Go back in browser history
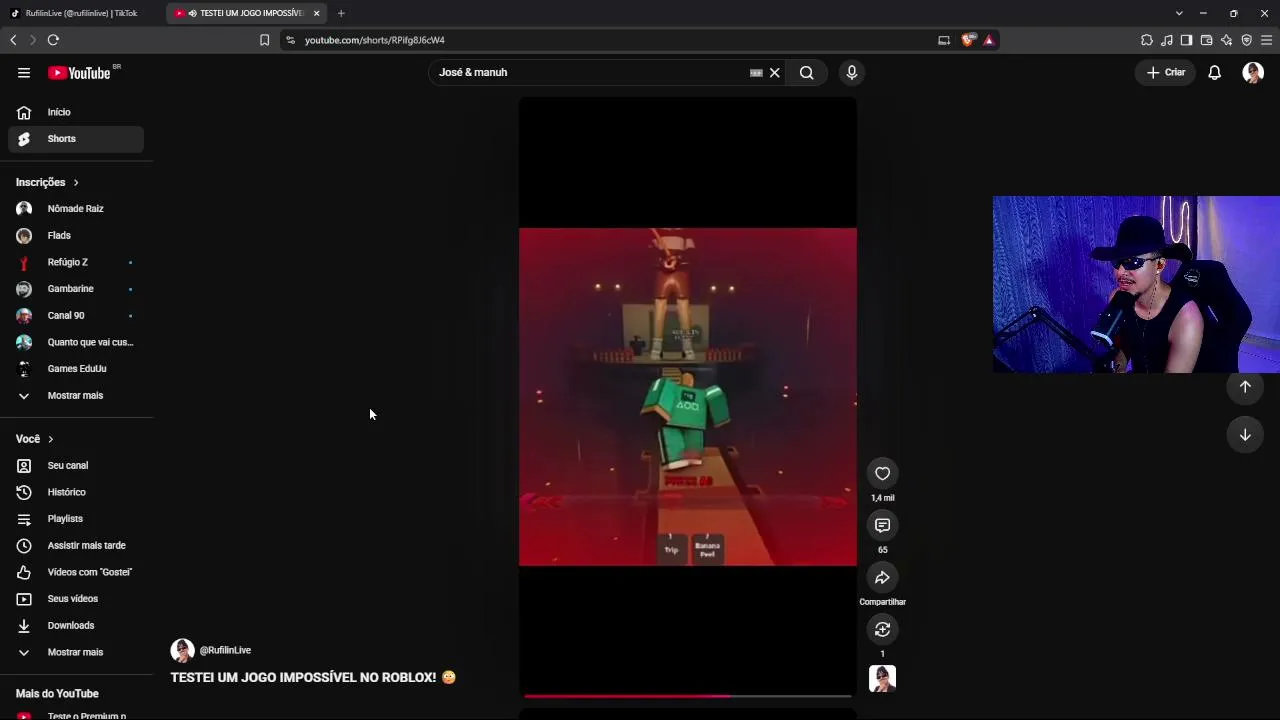This screenshot has height=720, width=1280. pos(13,40)
